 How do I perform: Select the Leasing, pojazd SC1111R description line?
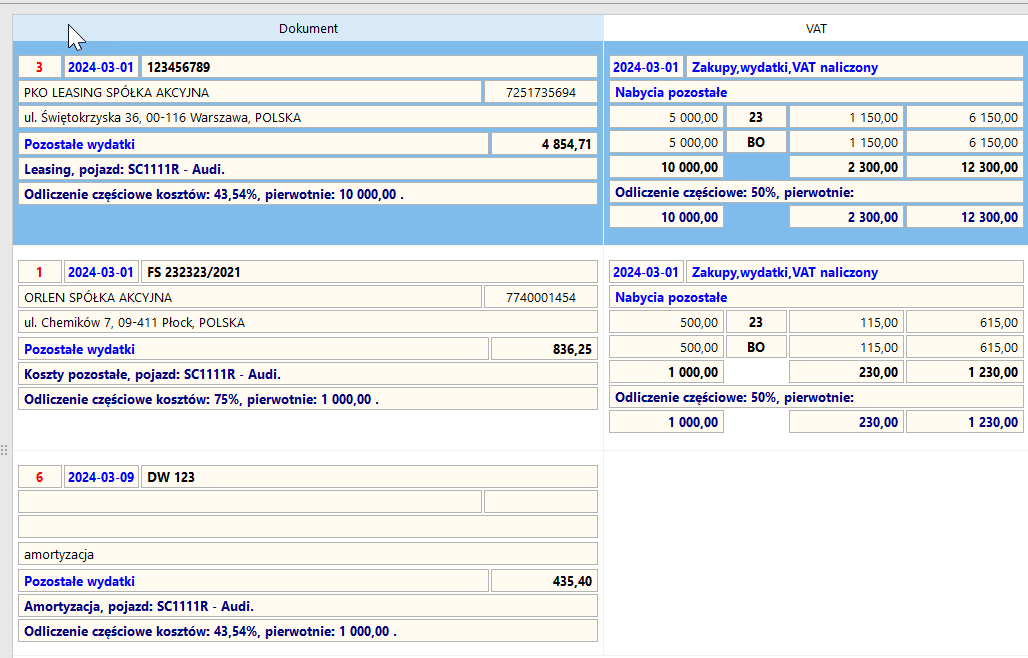[x=308, y=169]
